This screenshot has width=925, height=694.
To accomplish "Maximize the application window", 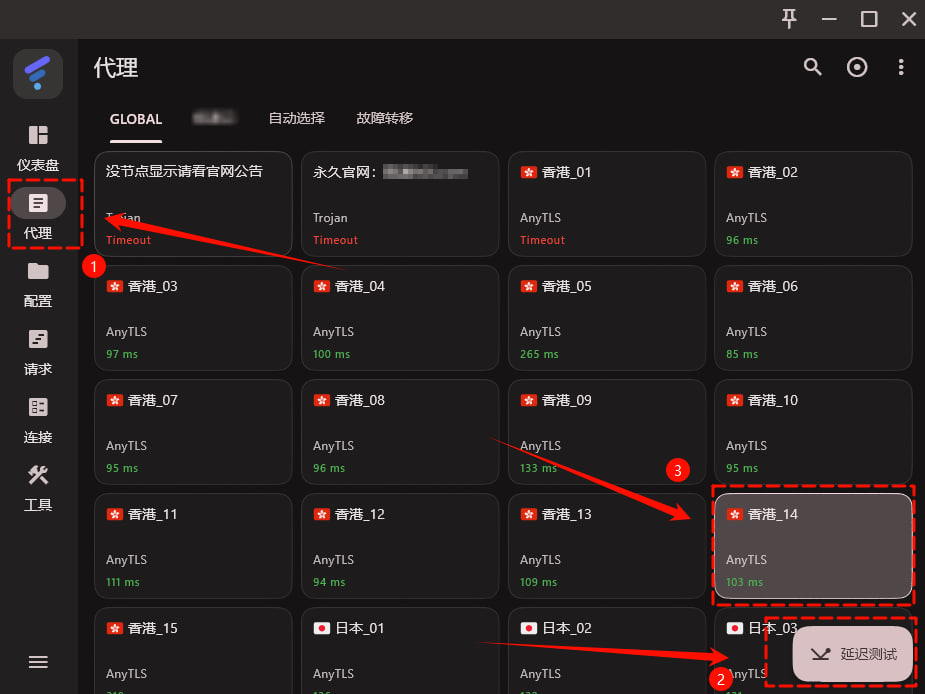I will pyautogui.click(x=868, y=19).
